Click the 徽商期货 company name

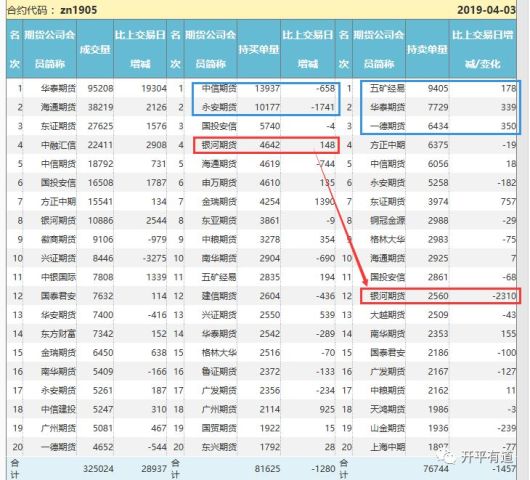click(x=58, y=240)
